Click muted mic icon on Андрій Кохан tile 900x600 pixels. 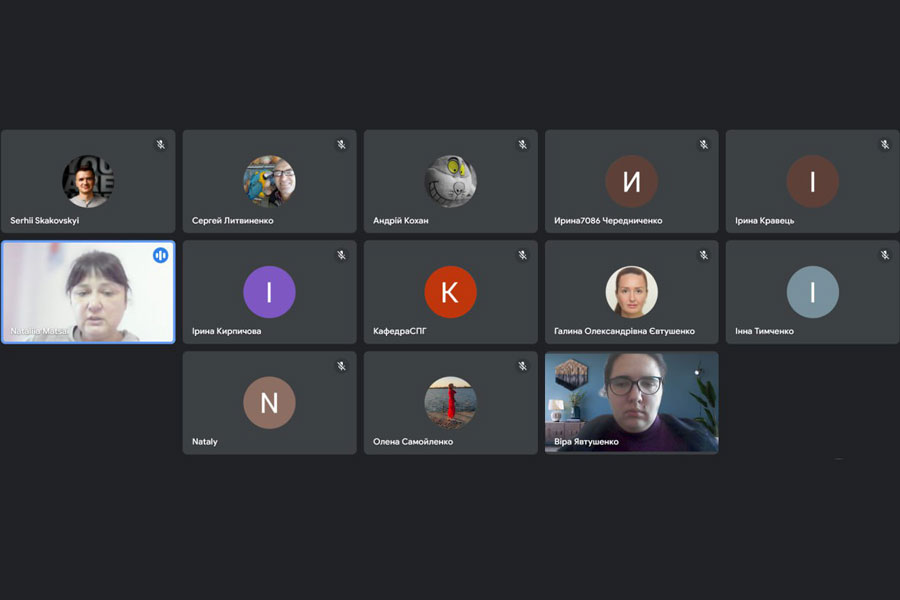pos(523,145)
